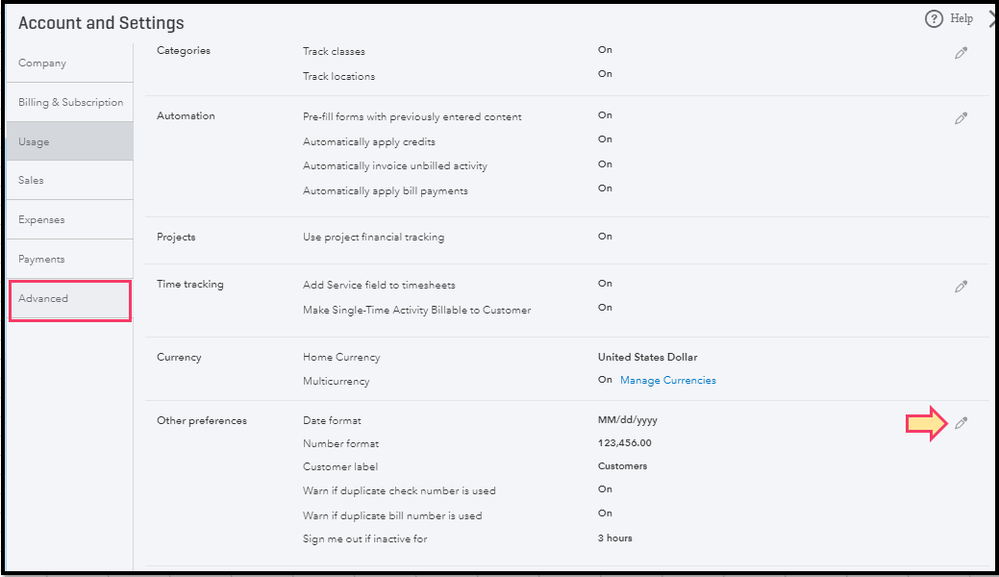The height and width of the screenshot is (577, 999).
Task: Select the Payments tab
Action: click(41, 259)
